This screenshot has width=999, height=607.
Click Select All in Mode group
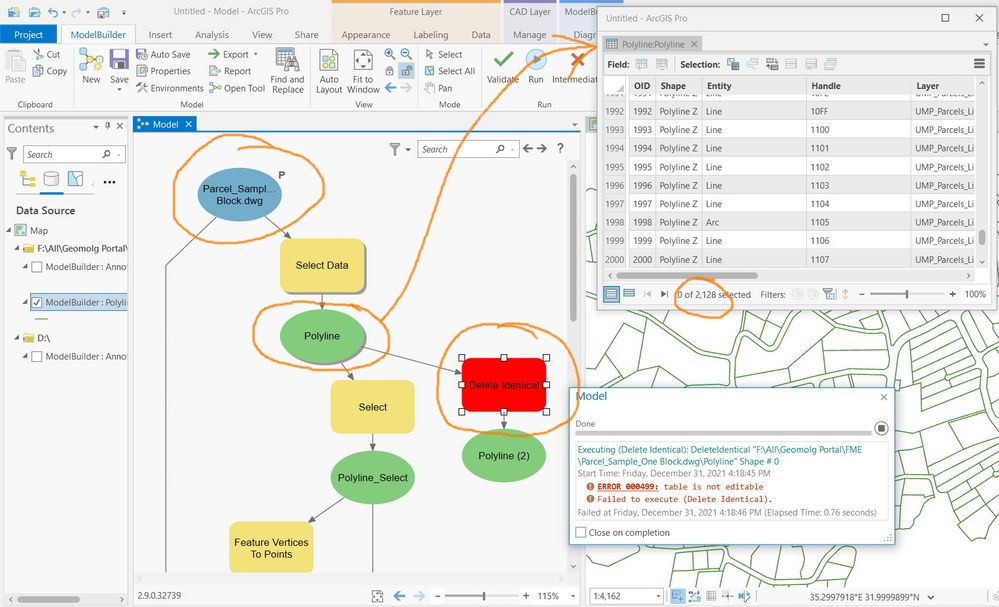click(450, 71)
